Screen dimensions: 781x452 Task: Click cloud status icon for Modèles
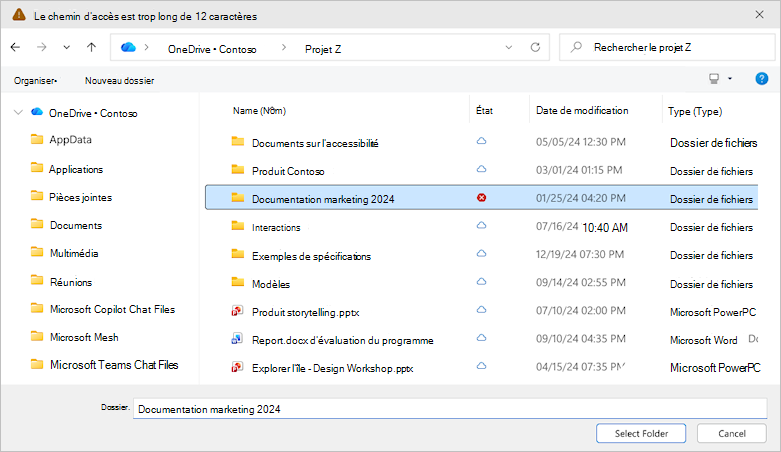481,282
